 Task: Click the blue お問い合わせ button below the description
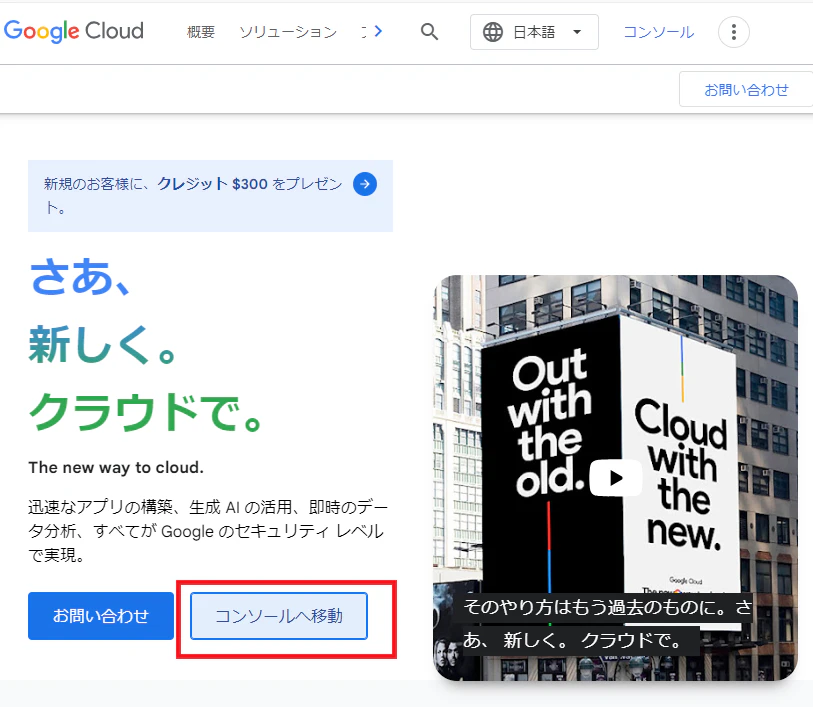101,616
